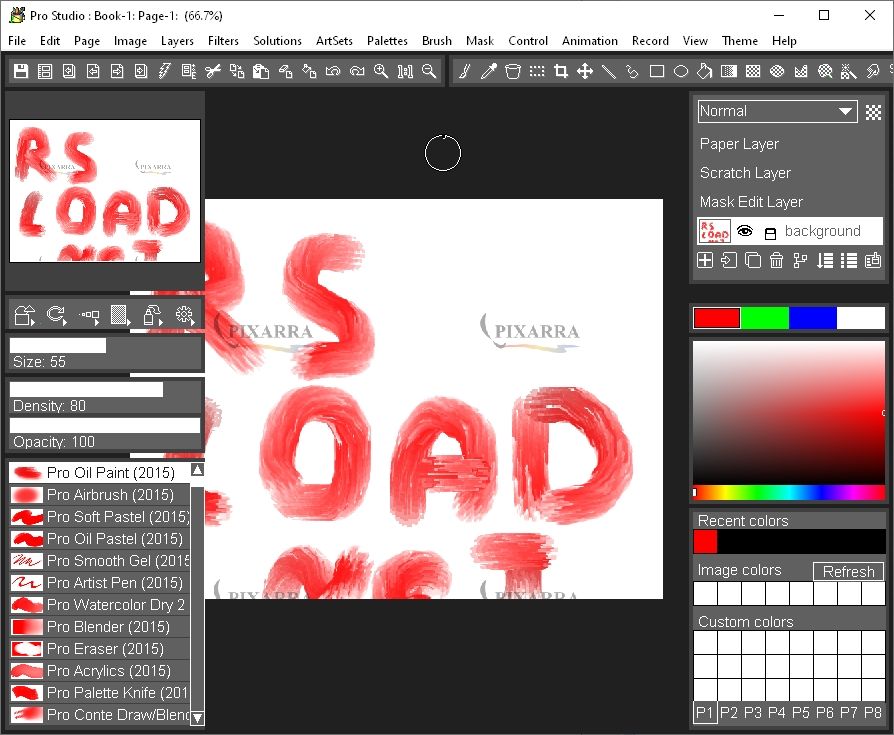
Task: Pick the green primary color swatch
Action: click(765, 318)
